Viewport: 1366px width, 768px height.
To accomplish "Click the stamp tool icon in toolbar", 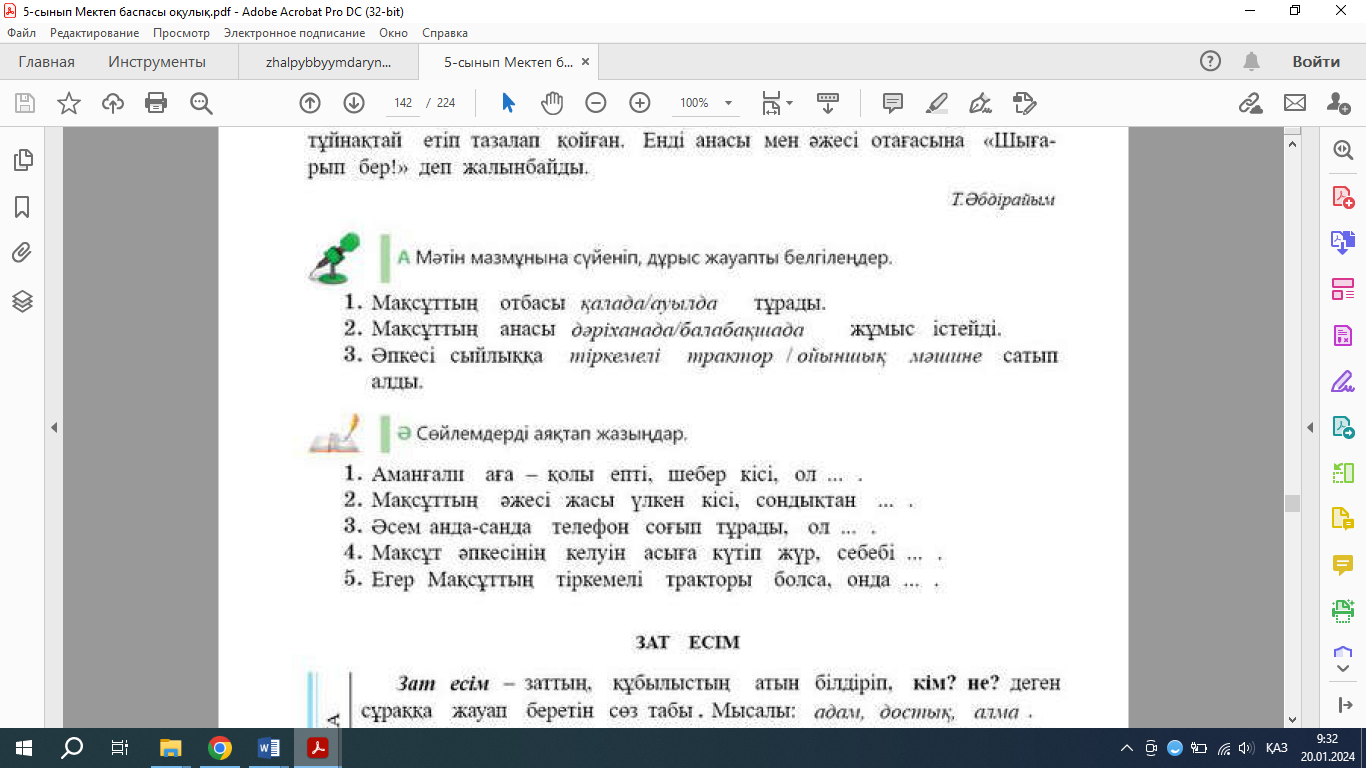I will point(1025,103).
